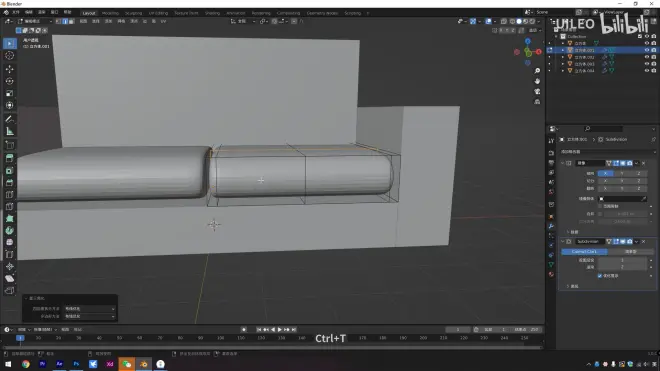The height and width of the screenshot is (371, 660).
Task: Select the Edge Slide tool
Action: (x=10, y=254)
